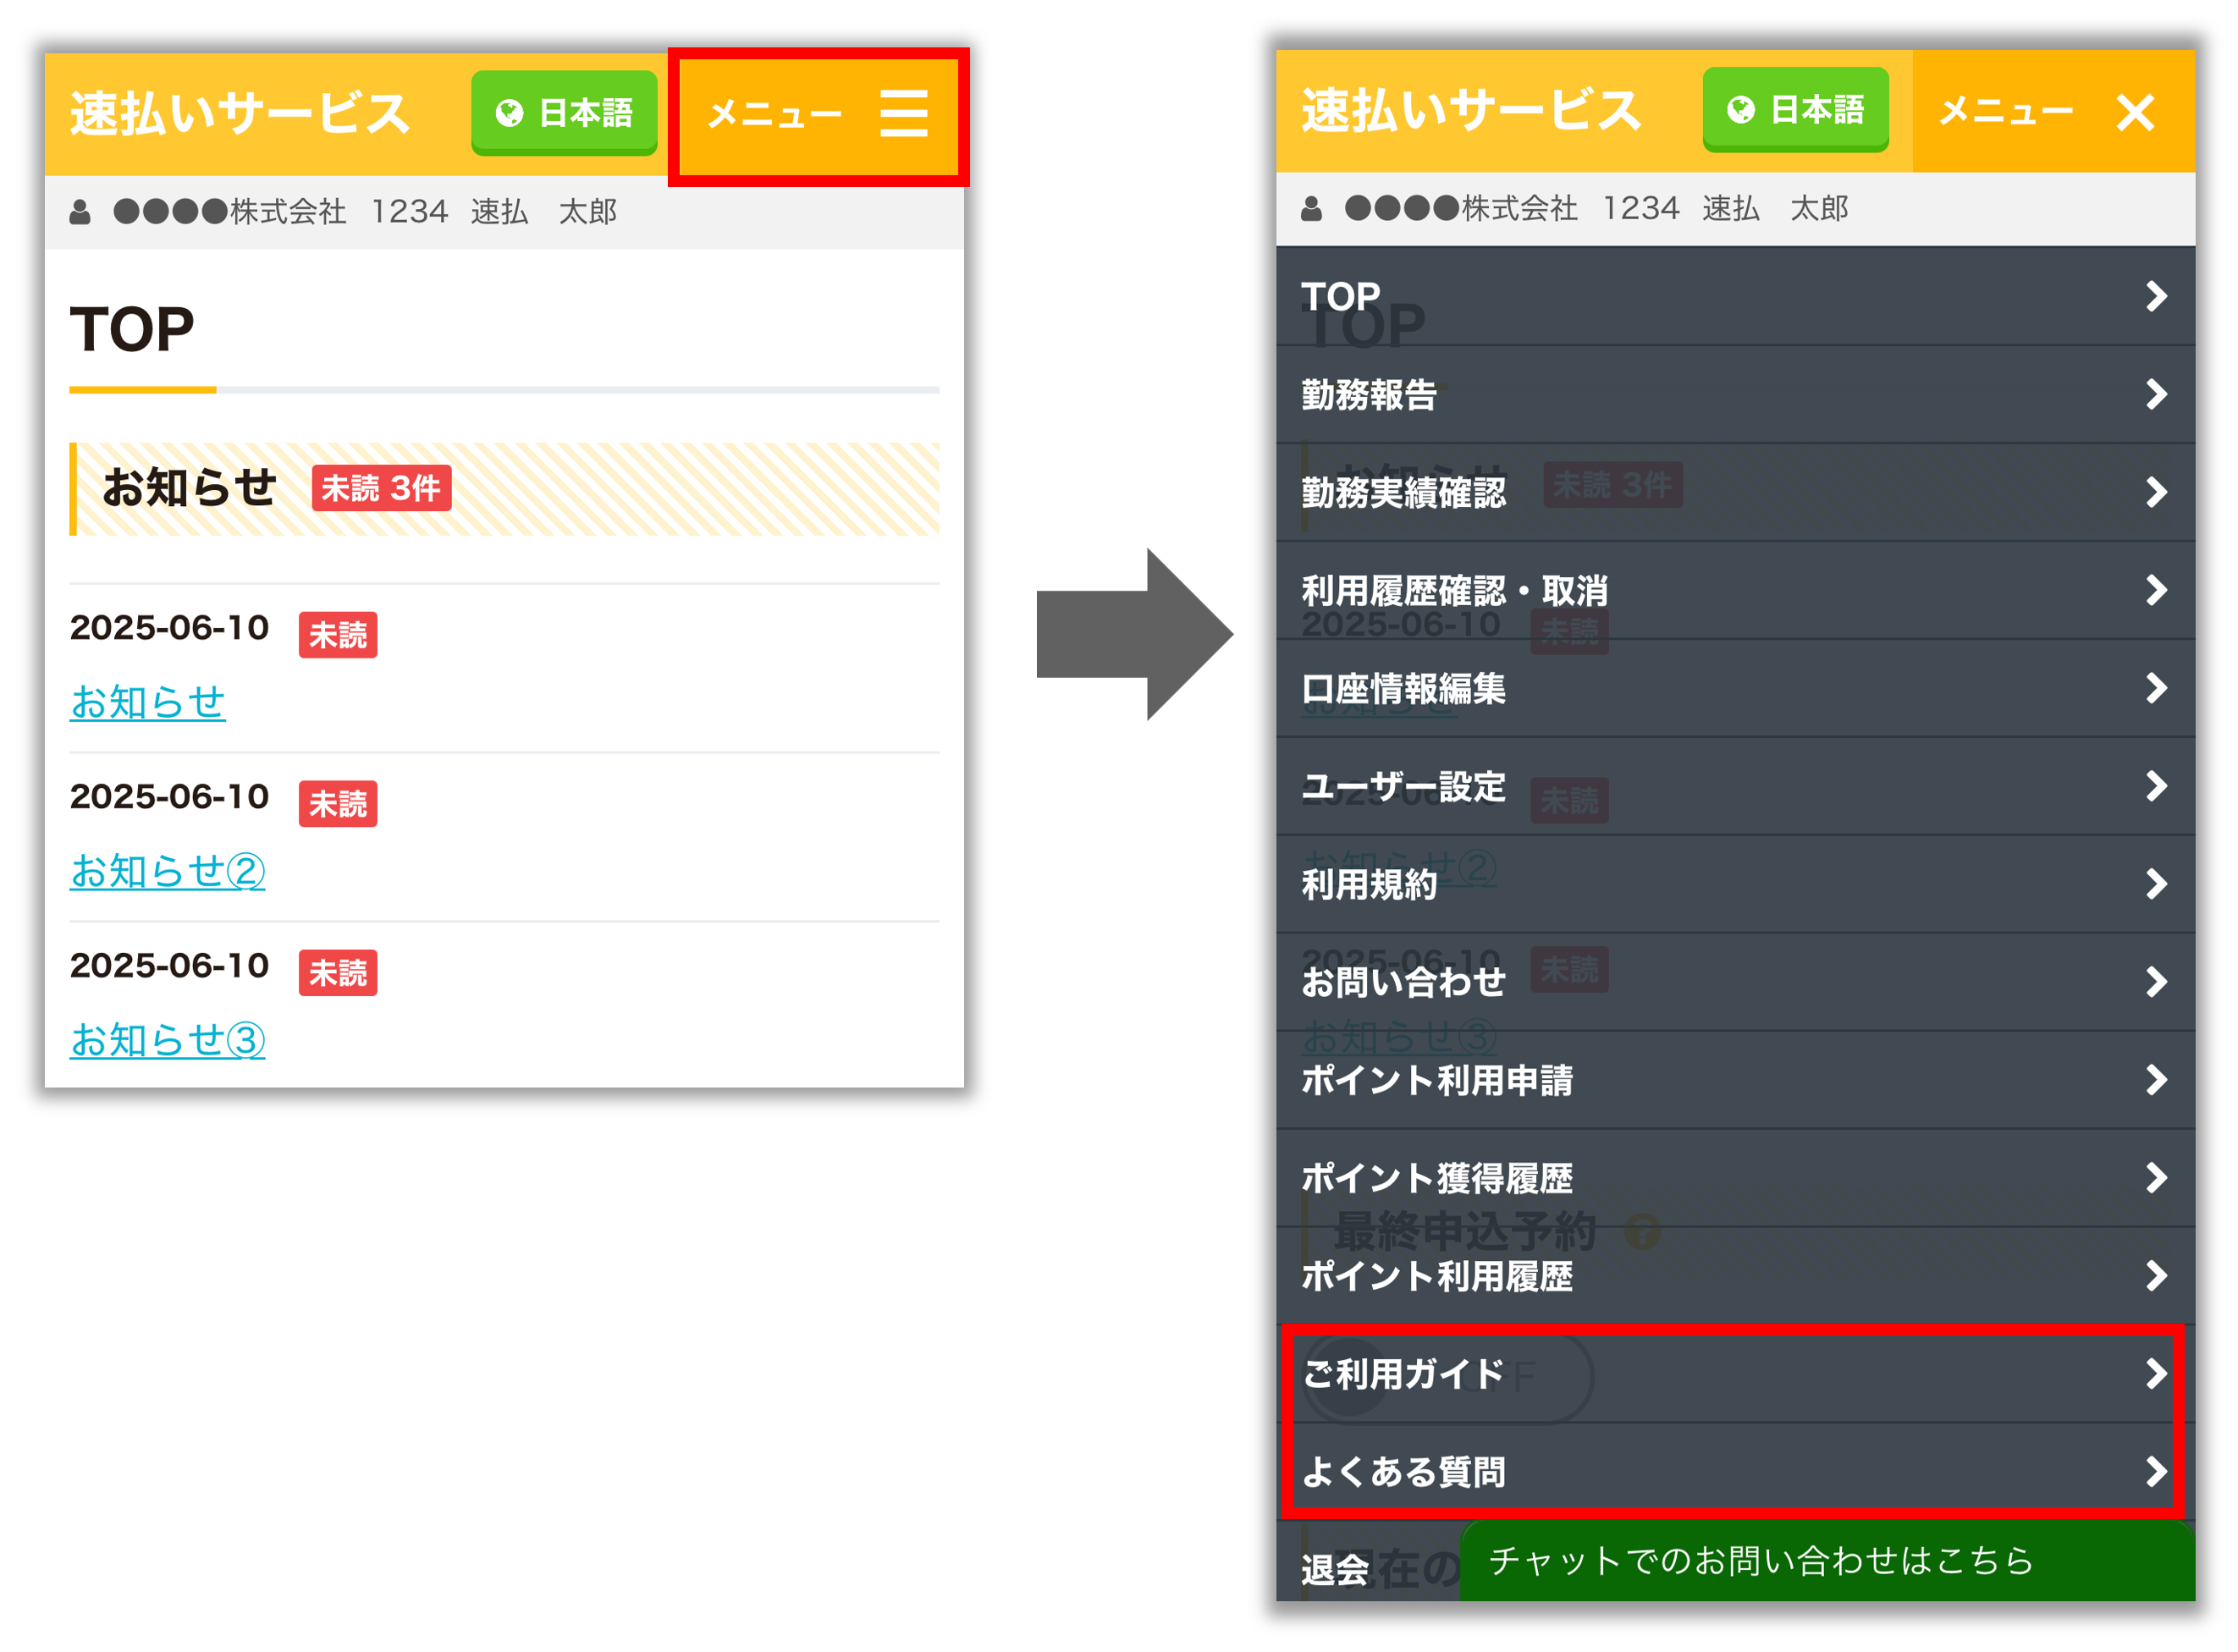Image resolution: width=2238 pixels, height=1652 pixels.
Task: Expand the ポイント利用申請 entry via its arrow
Action: coord(2155,1080)
